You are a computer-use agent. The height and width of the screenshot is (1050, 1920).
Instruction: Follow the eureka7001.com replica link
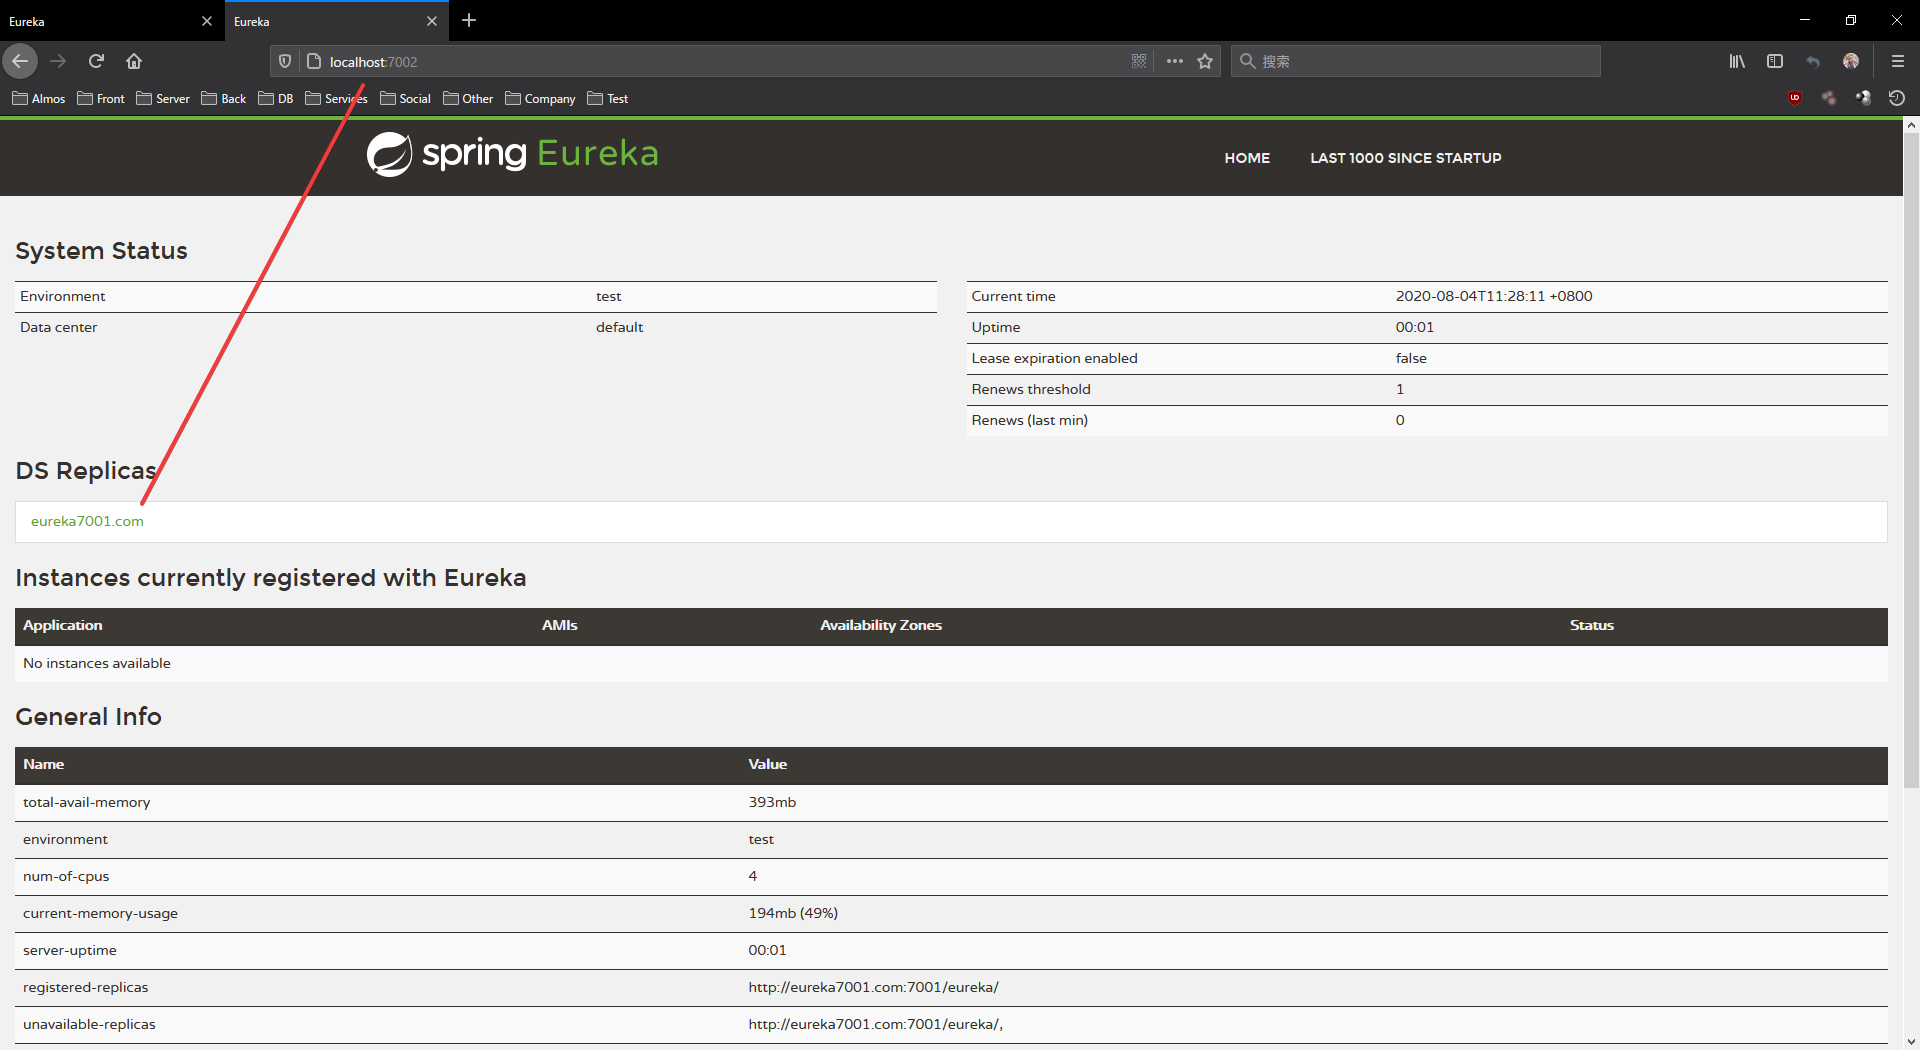[87, 521]
